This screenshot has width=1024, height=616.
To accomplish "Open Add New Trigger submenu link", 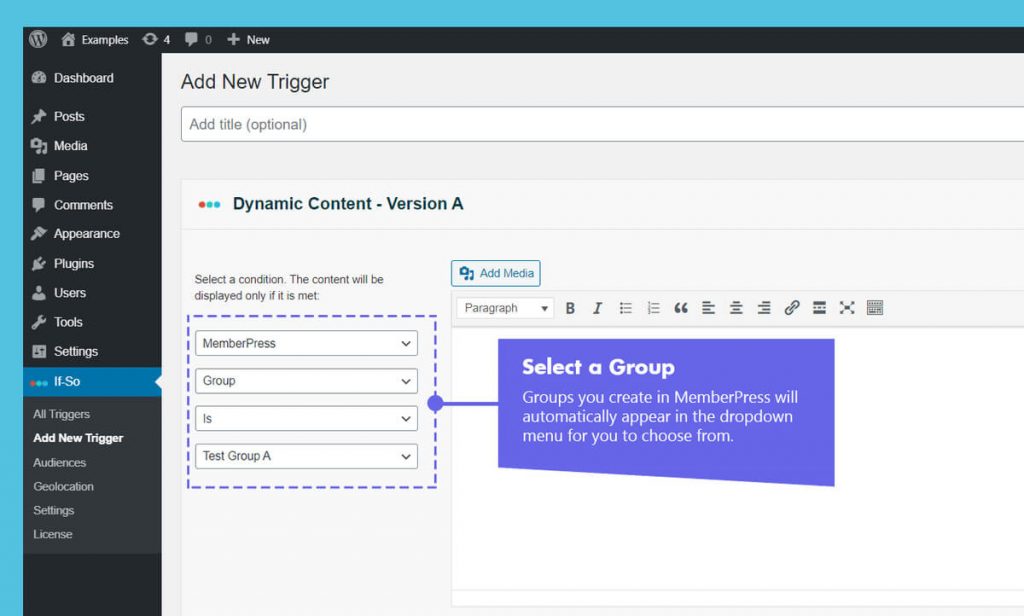I will [x=78, y=438].
